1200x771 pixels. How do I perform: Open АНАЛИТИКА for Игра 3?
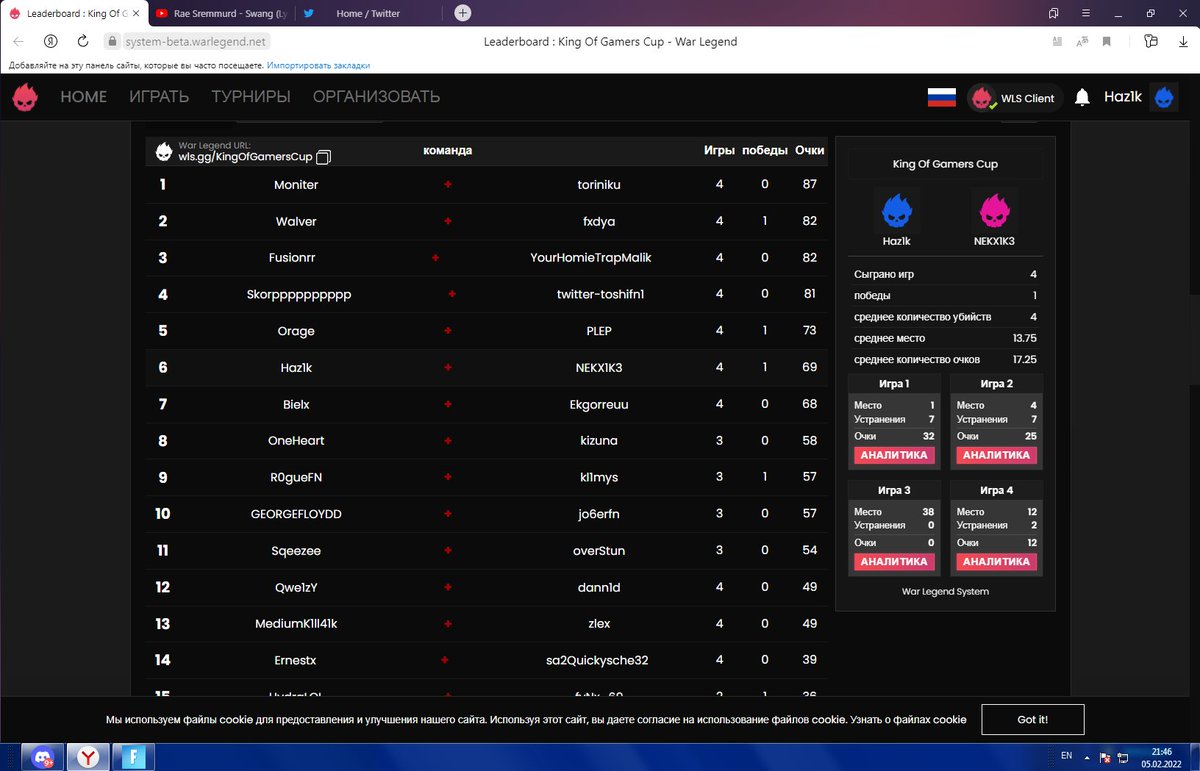coord(894,561)
